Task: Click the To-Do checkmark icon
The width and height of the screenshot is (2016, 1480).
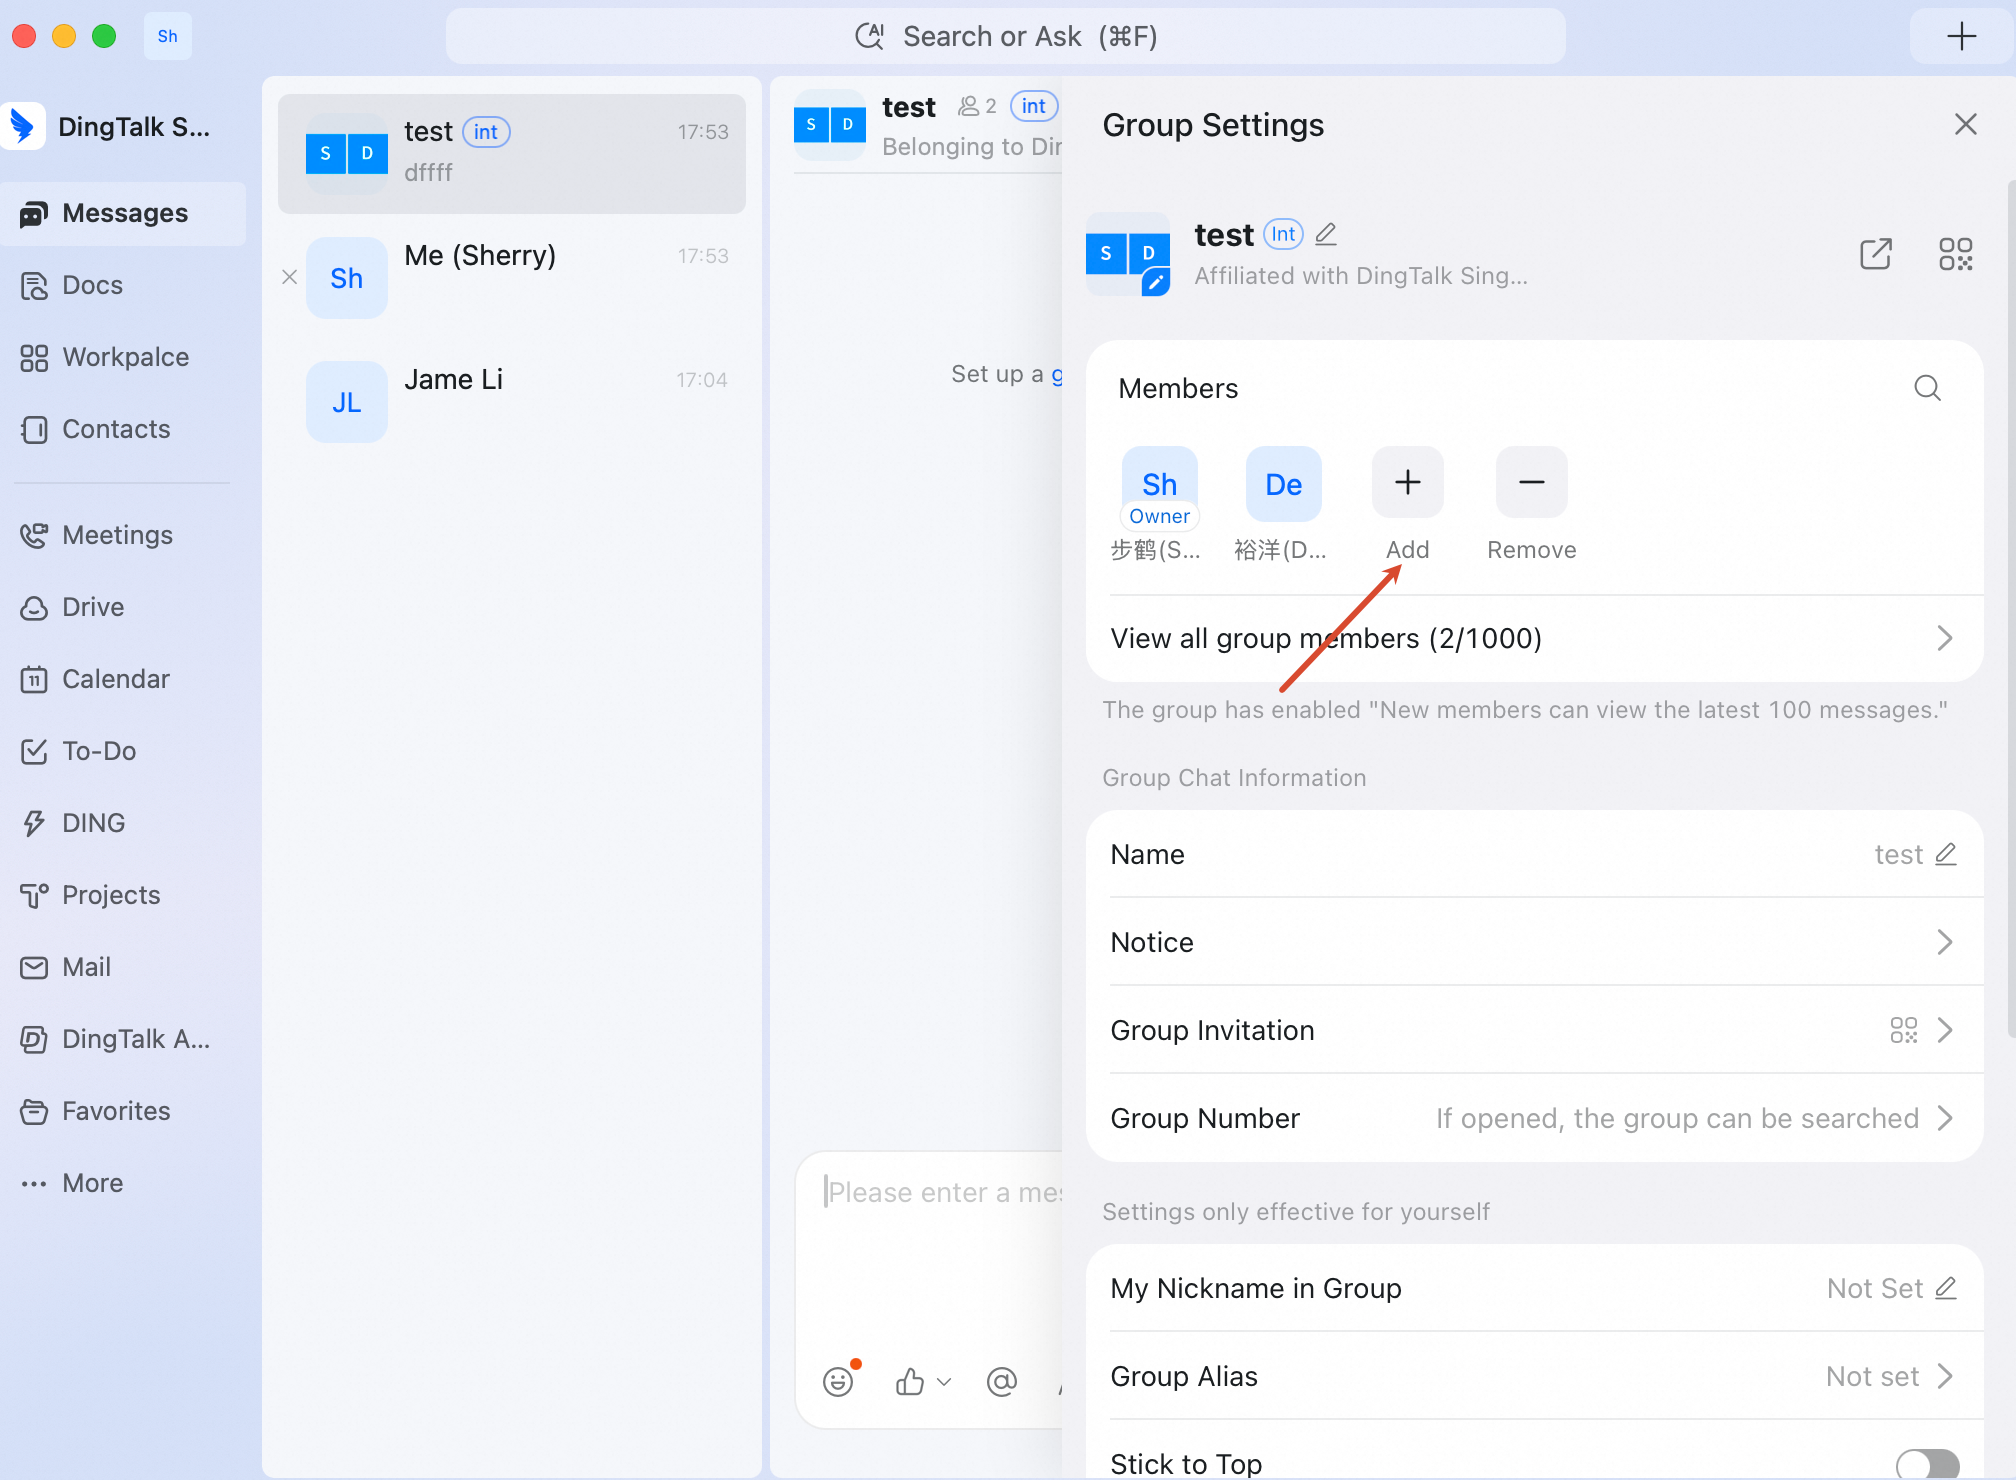Action: pos(34,752)
